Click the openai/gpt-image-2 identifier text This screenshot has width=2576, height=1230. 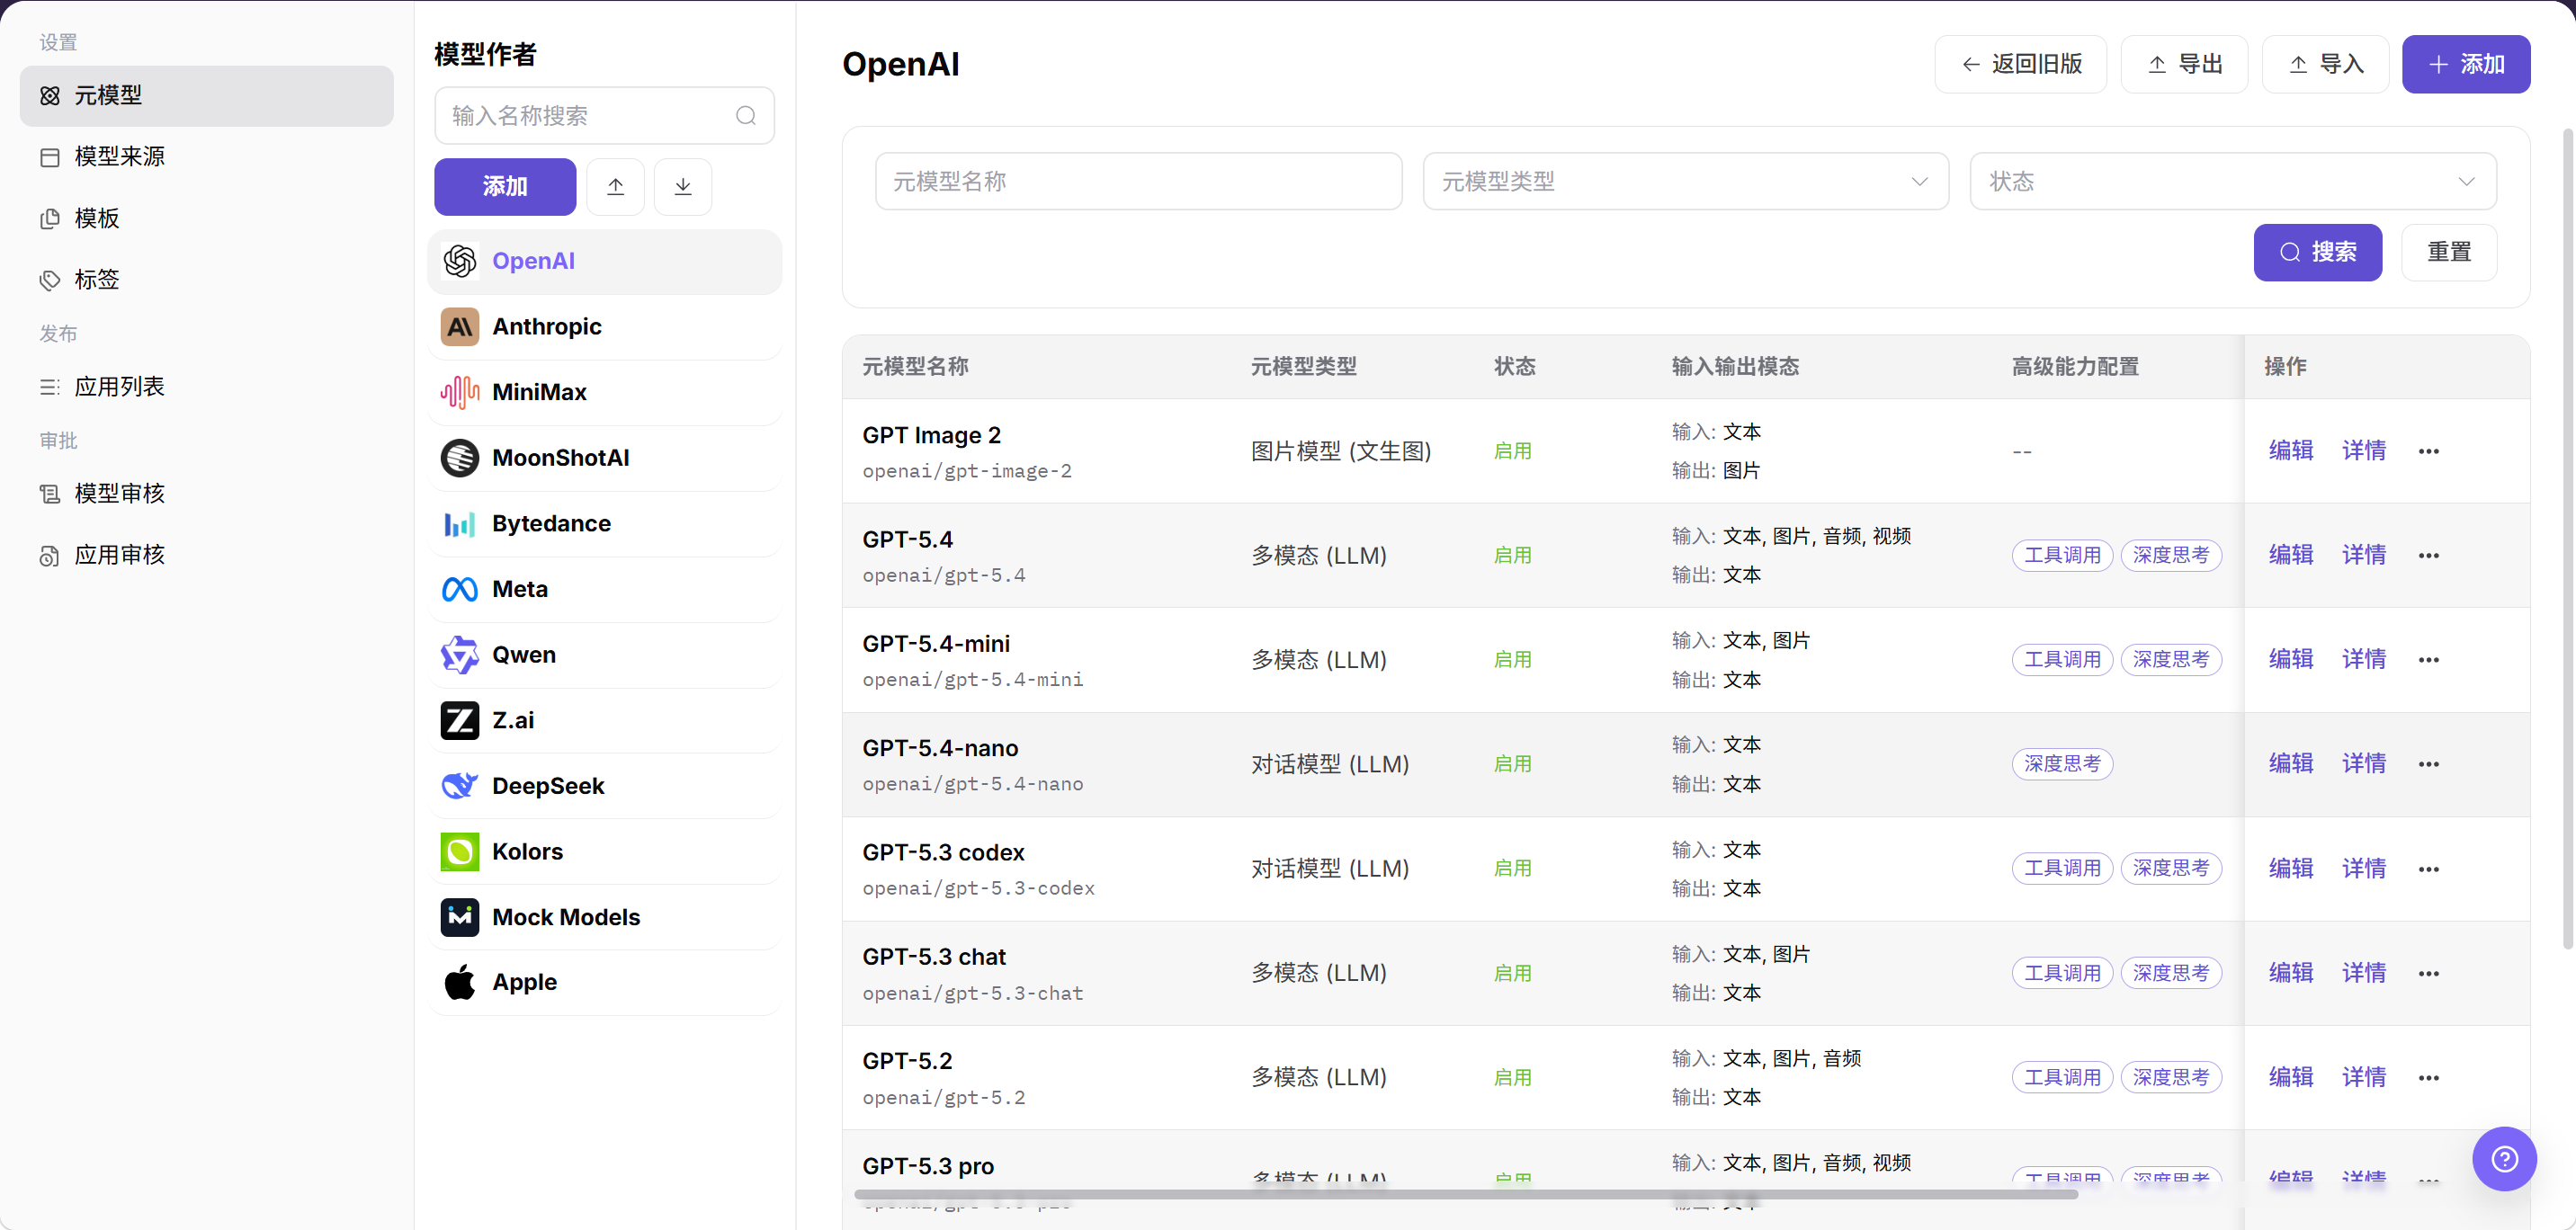[967, 471]
